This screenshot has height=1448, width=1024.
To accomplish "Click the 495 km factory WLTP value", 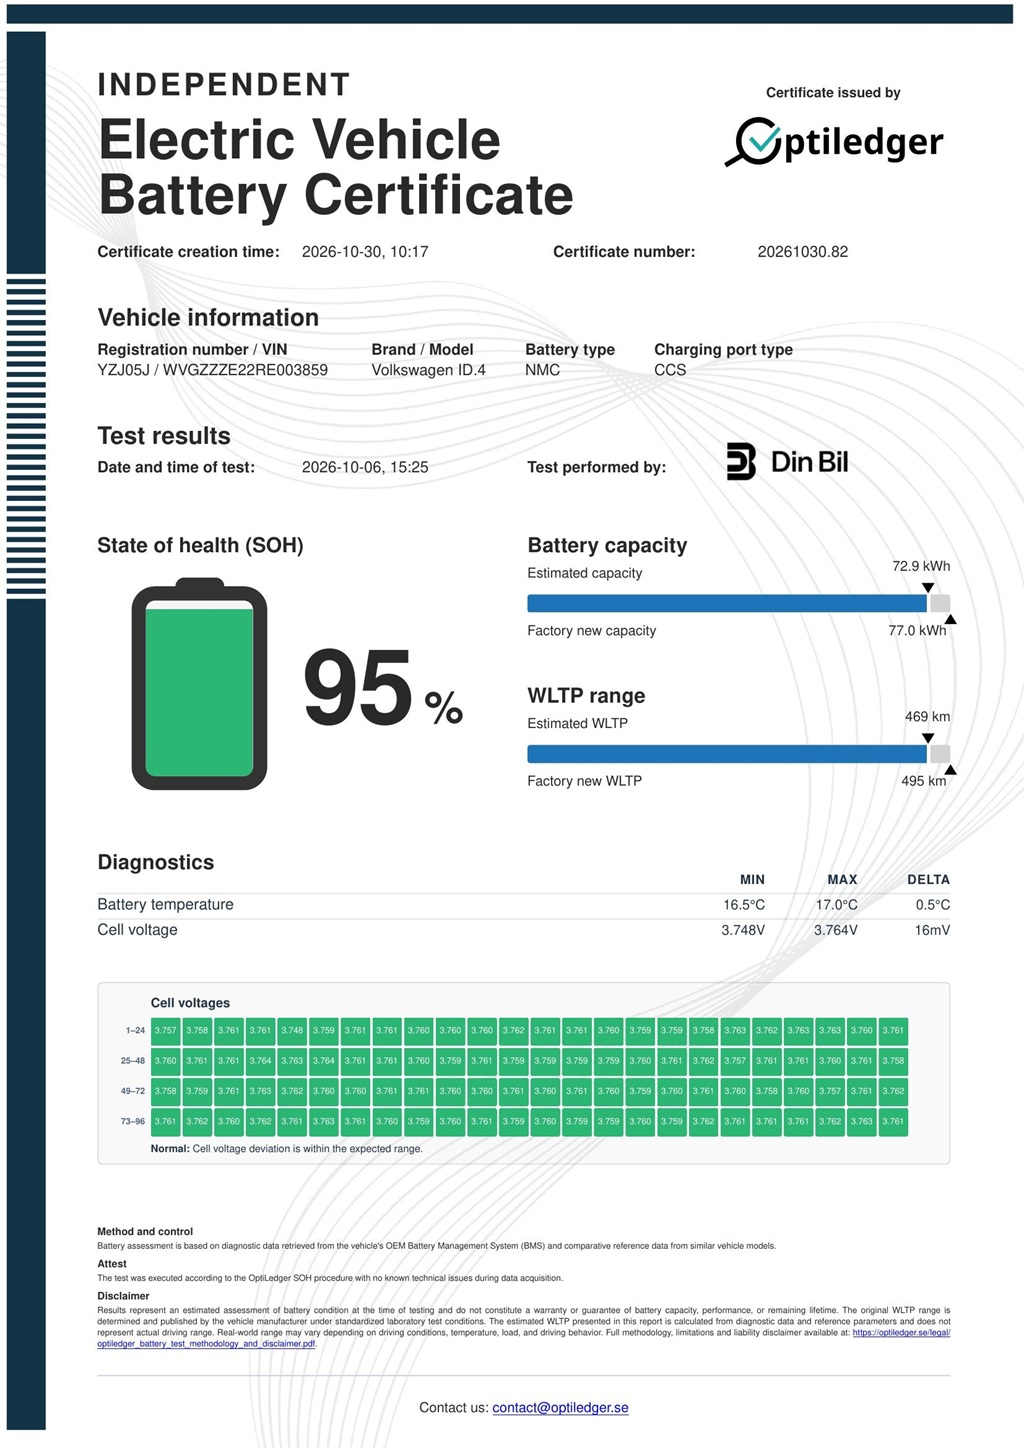I will pyautogui.click(x=923, y=781).
